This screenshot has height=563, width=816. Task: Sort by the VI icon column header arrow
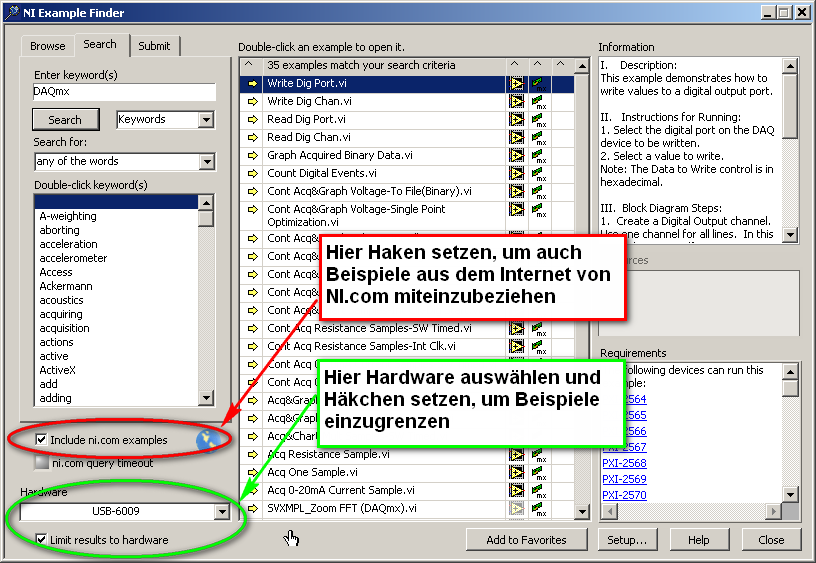click(515, 65)
